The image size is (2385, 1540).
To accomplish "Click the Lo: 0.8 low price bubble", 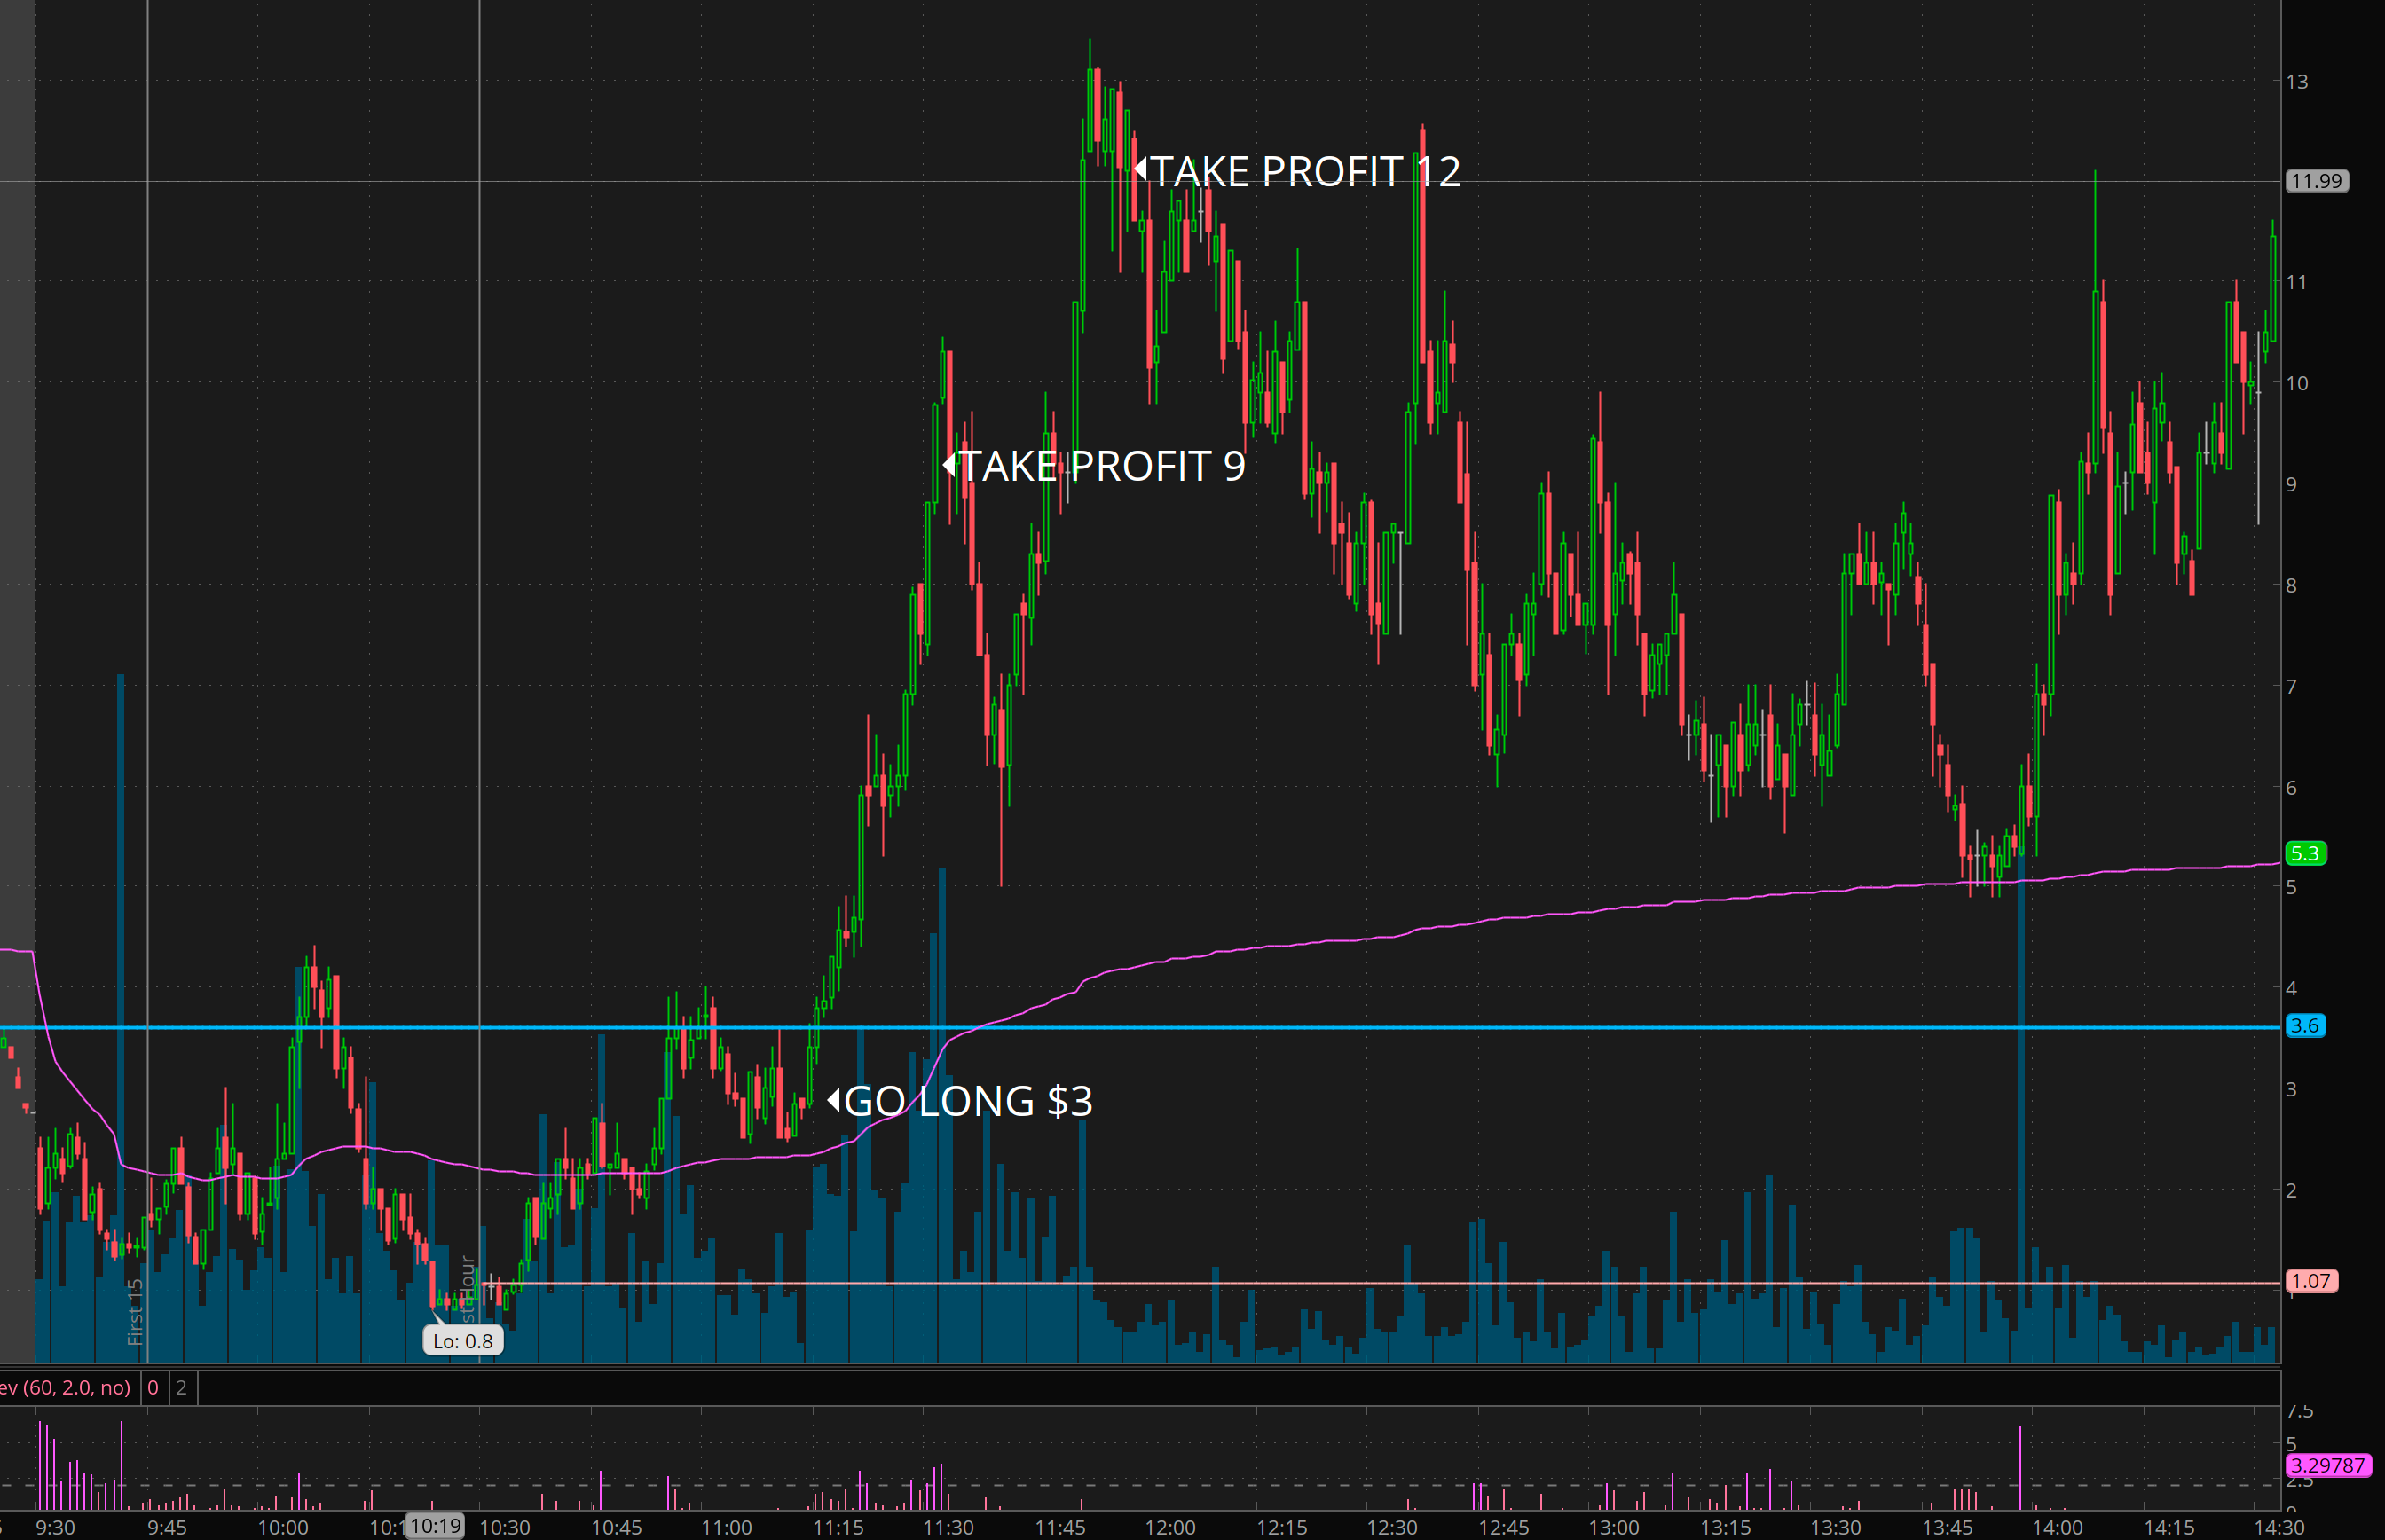I will click(x=463, y=1341).
